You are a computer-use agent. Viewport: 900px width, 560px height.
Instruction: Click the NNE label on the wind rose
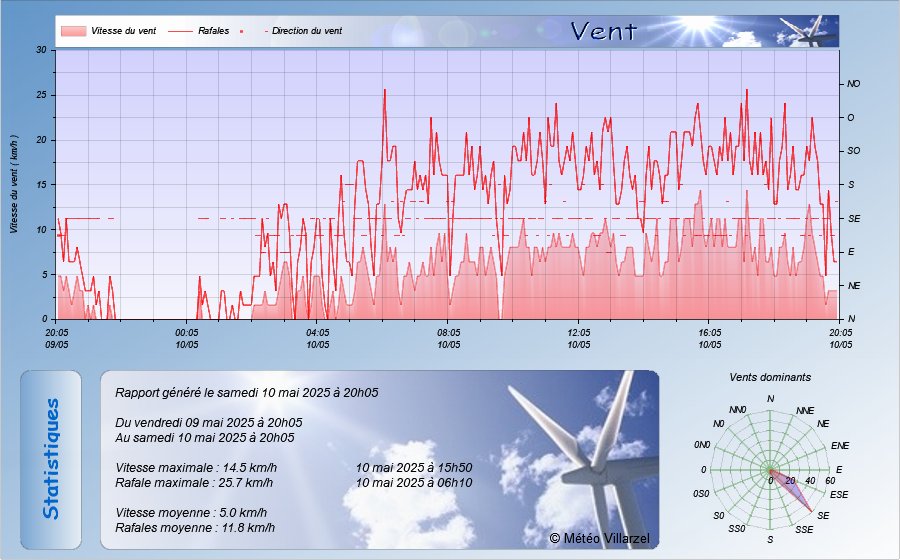[805, 411]
